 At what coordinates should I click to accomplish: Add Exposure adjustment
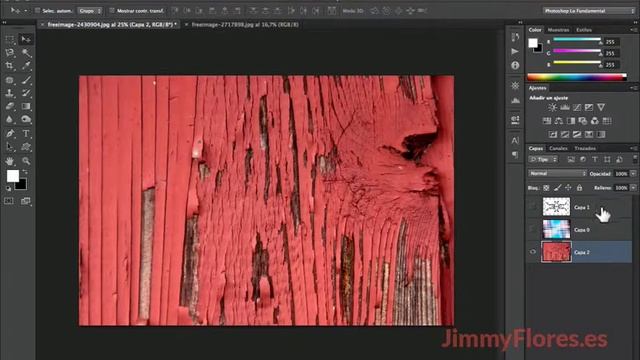tap(589, 107)
